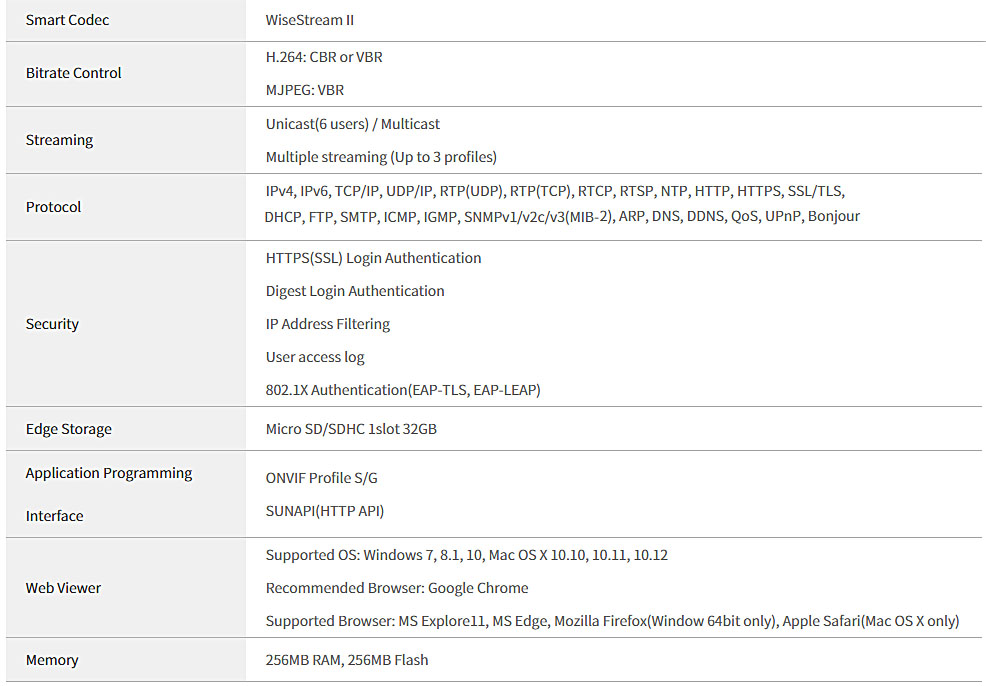
Task: Click HTTPS(SSL) Login Authentication entry
Action: coord(374,258)
